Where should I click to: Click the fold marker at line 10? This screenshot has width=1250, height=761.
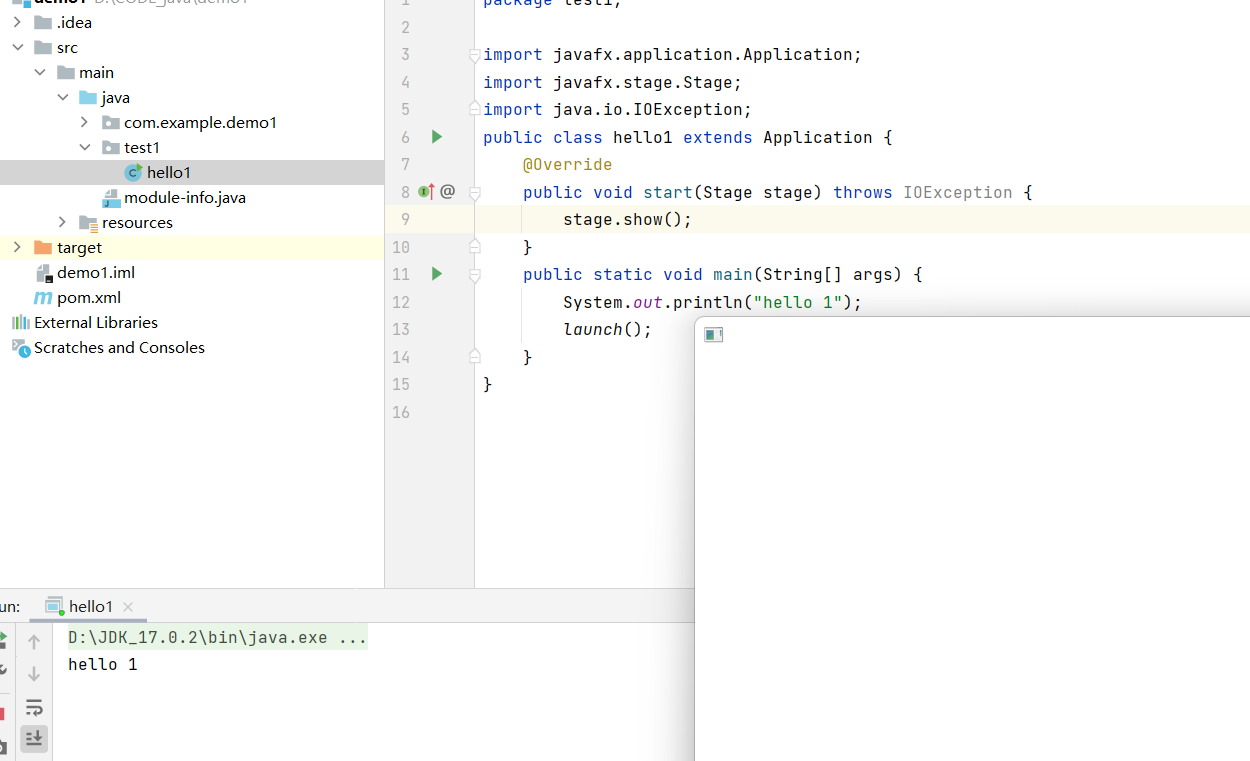pyautogui.click(x=475, y=247)
